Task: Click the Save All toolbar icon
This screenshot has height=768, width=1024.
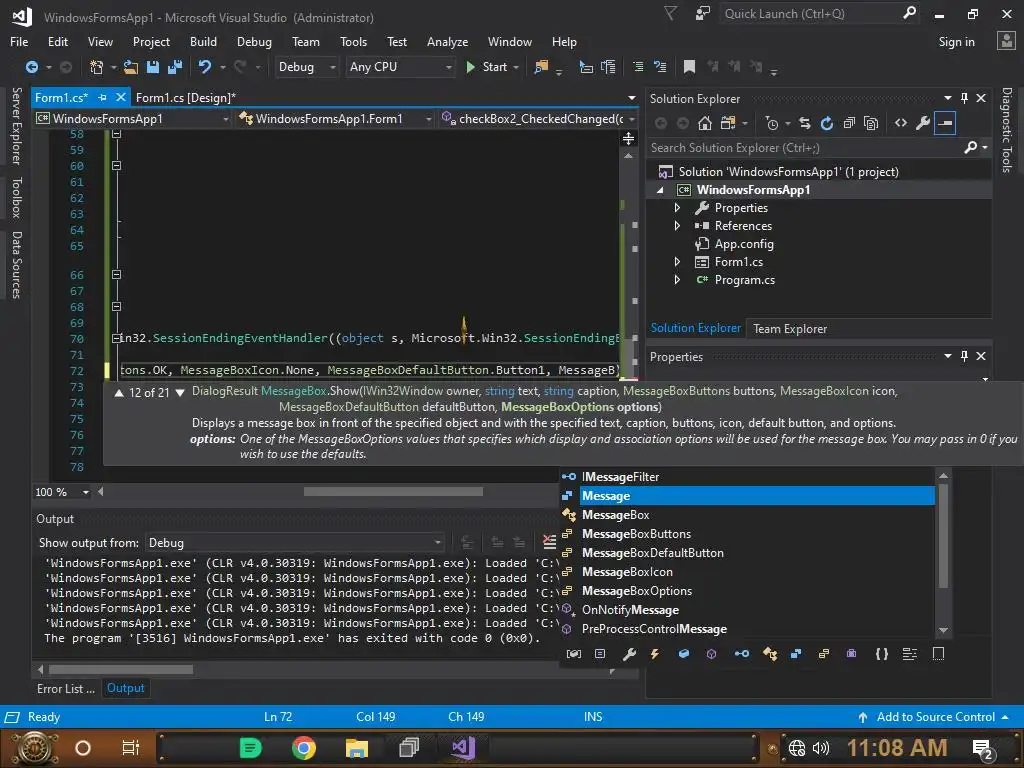Action: tap(175, 67)
